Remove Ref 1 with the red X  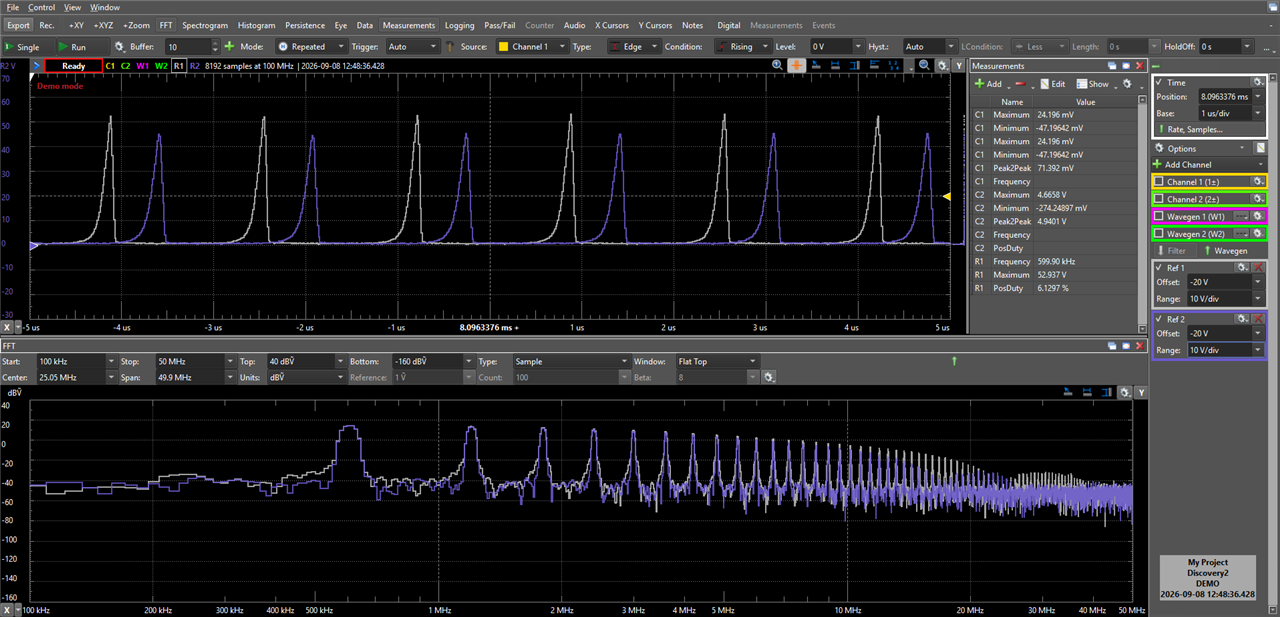[x=1258, y=268]
